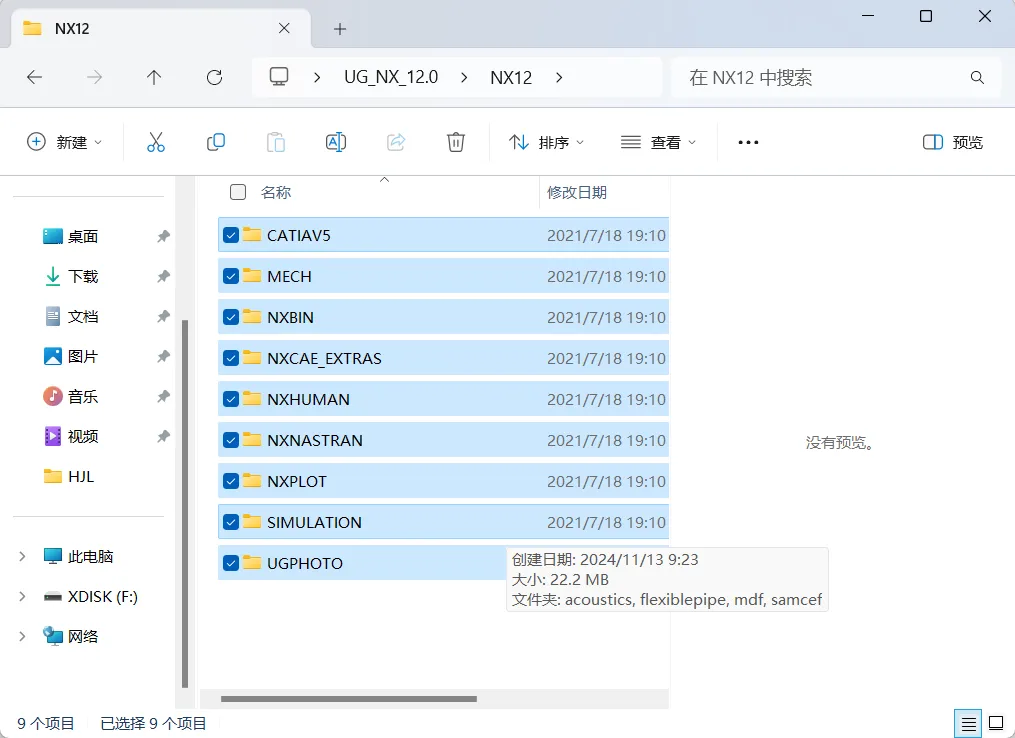Open the 查看 (View) dropdown
The height and width of the screenshot is (738, 1015).
tap(658, 142)
